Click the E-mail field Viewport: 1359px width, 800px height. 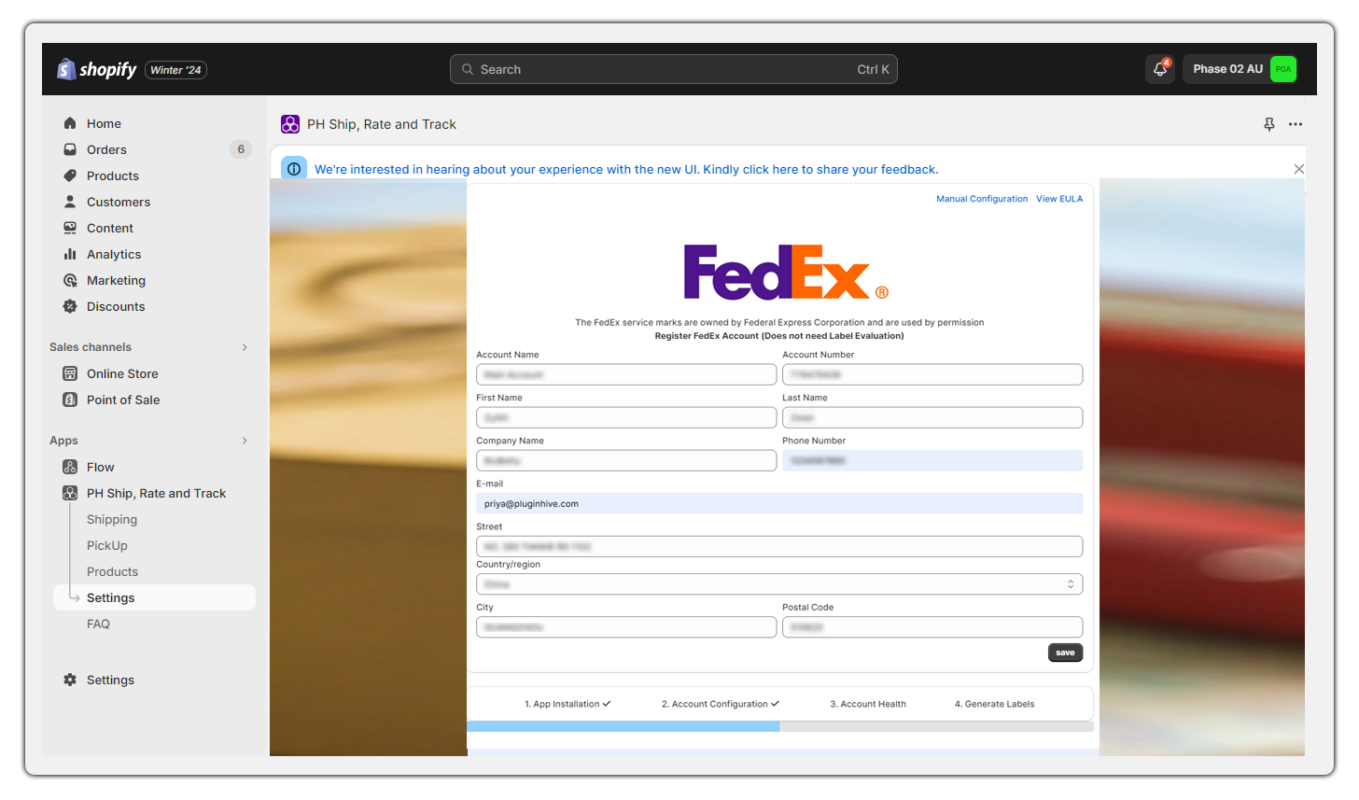779,503
